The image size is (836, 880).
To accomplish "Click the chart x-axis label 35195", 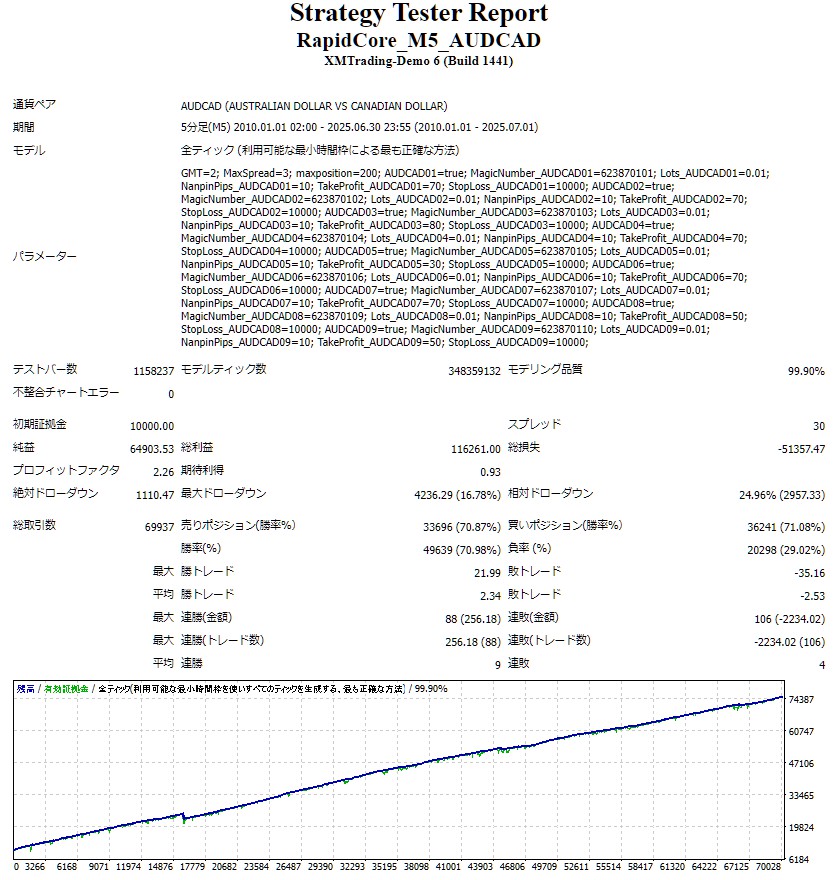I will [x=384, y=867].
